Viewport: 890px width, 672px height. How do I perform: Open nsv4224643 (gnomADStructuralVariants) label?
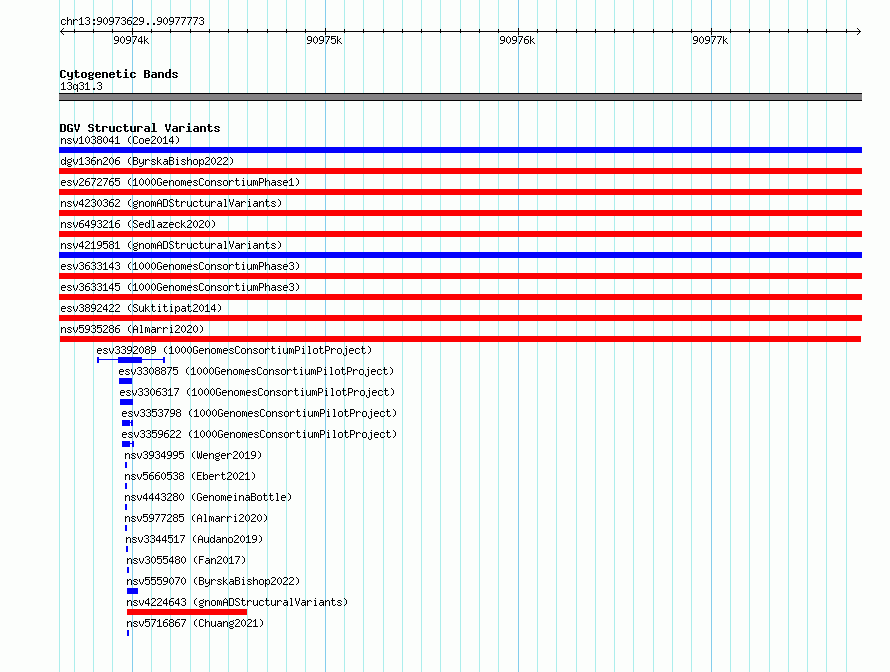237,602
